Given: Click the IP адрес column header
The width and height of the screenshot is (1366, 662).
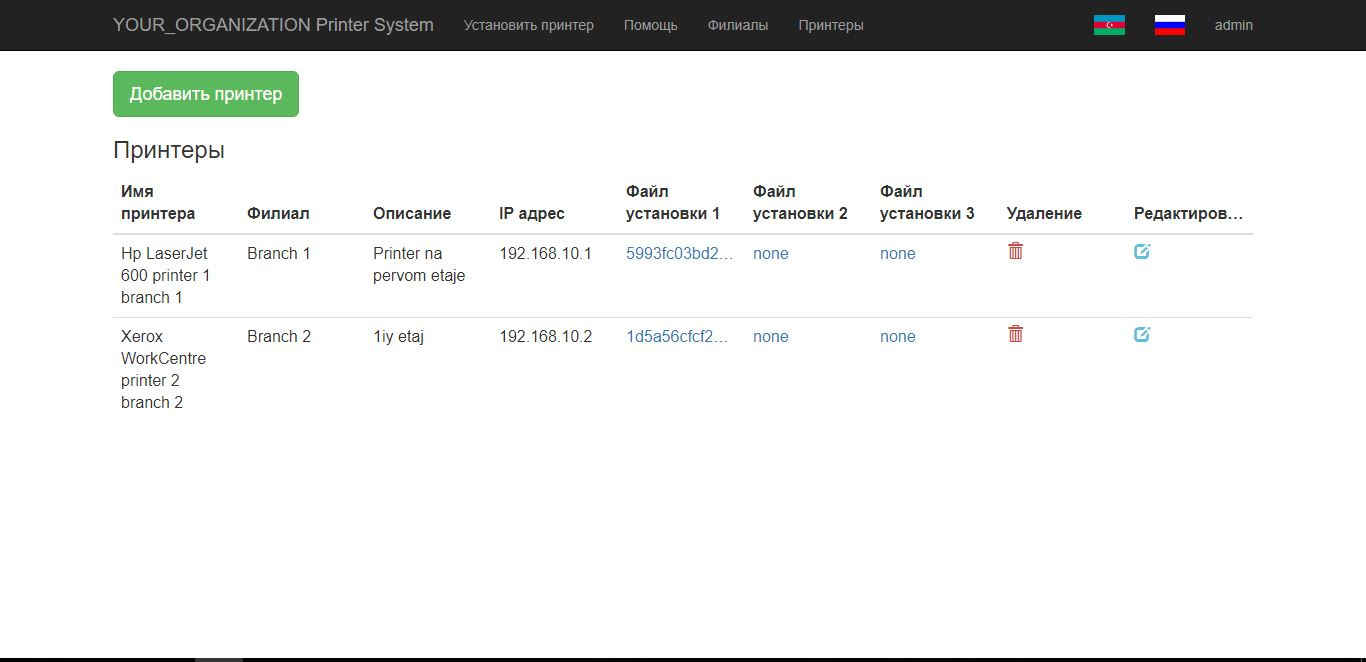Looking at the screenshot, I should click(532, 213).
